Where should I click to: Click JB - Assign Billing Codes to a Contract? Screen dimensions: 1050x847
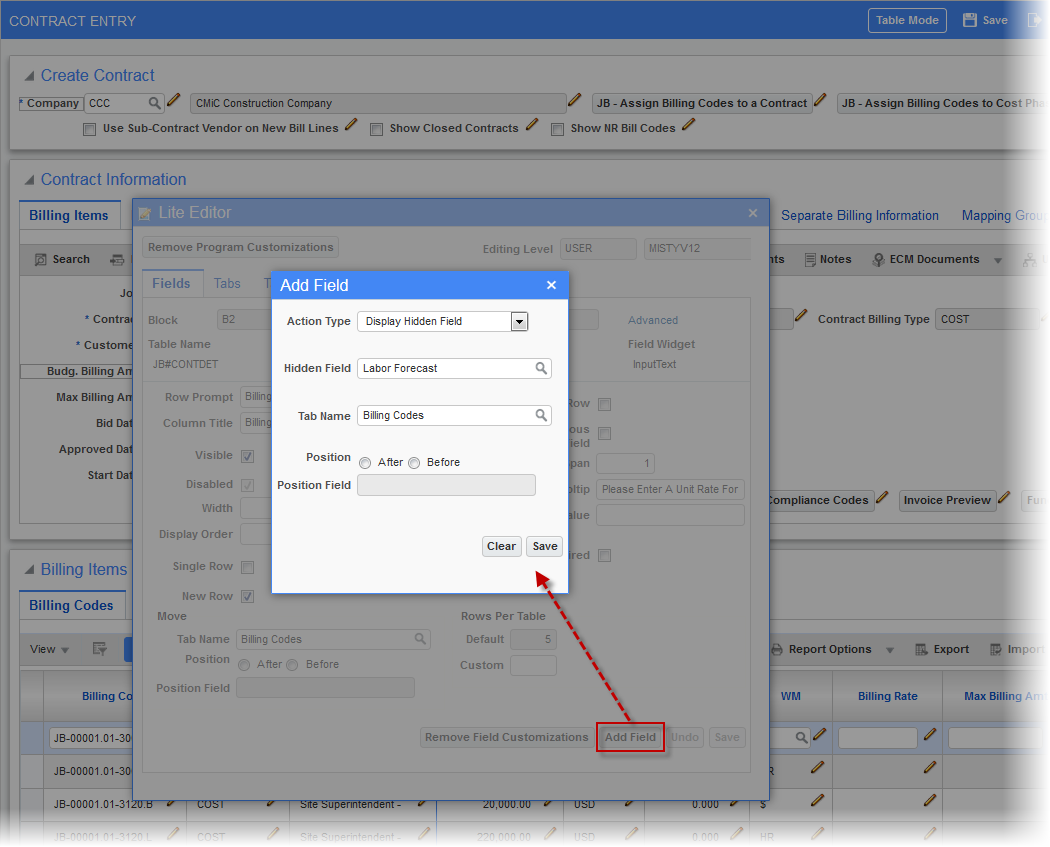(x=702, y=103)
